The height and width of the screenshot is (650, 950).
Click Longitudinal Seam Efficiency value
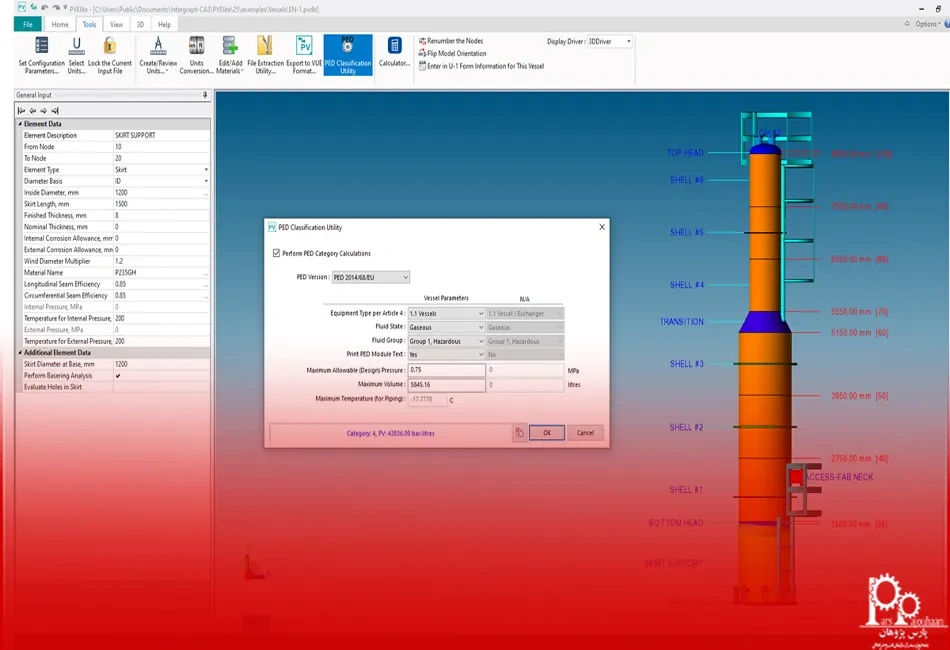[121, 284]
